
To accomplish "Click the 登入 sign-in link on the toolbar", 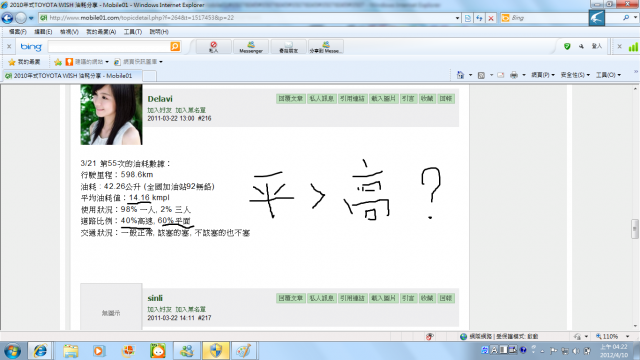I will point(597,47).
